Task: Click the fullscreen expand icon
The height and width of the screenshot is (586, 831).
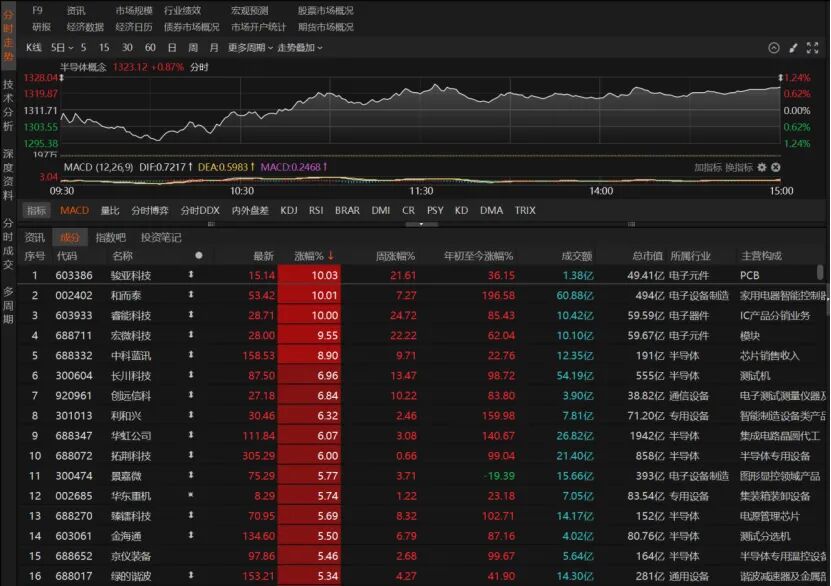Action: pyautogui.click(x=813, y=48)
